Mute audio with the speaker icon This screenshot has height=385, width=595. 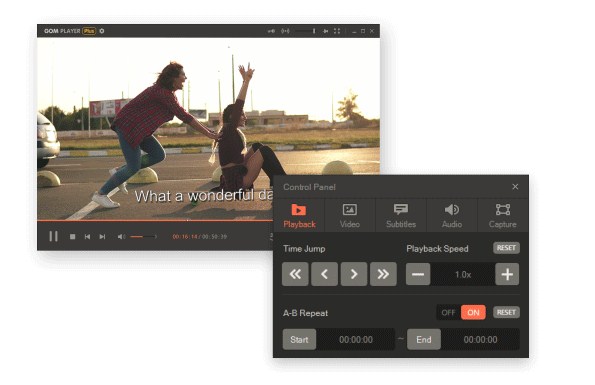pyautogui.click(x=121, y=237)
